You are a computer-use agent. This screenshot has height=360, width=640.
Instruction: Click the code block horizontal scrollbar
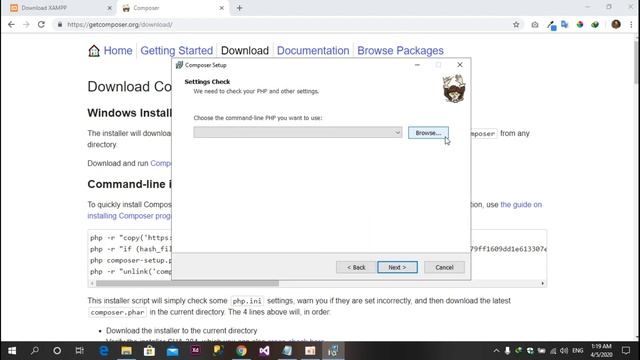click(187, 283)
